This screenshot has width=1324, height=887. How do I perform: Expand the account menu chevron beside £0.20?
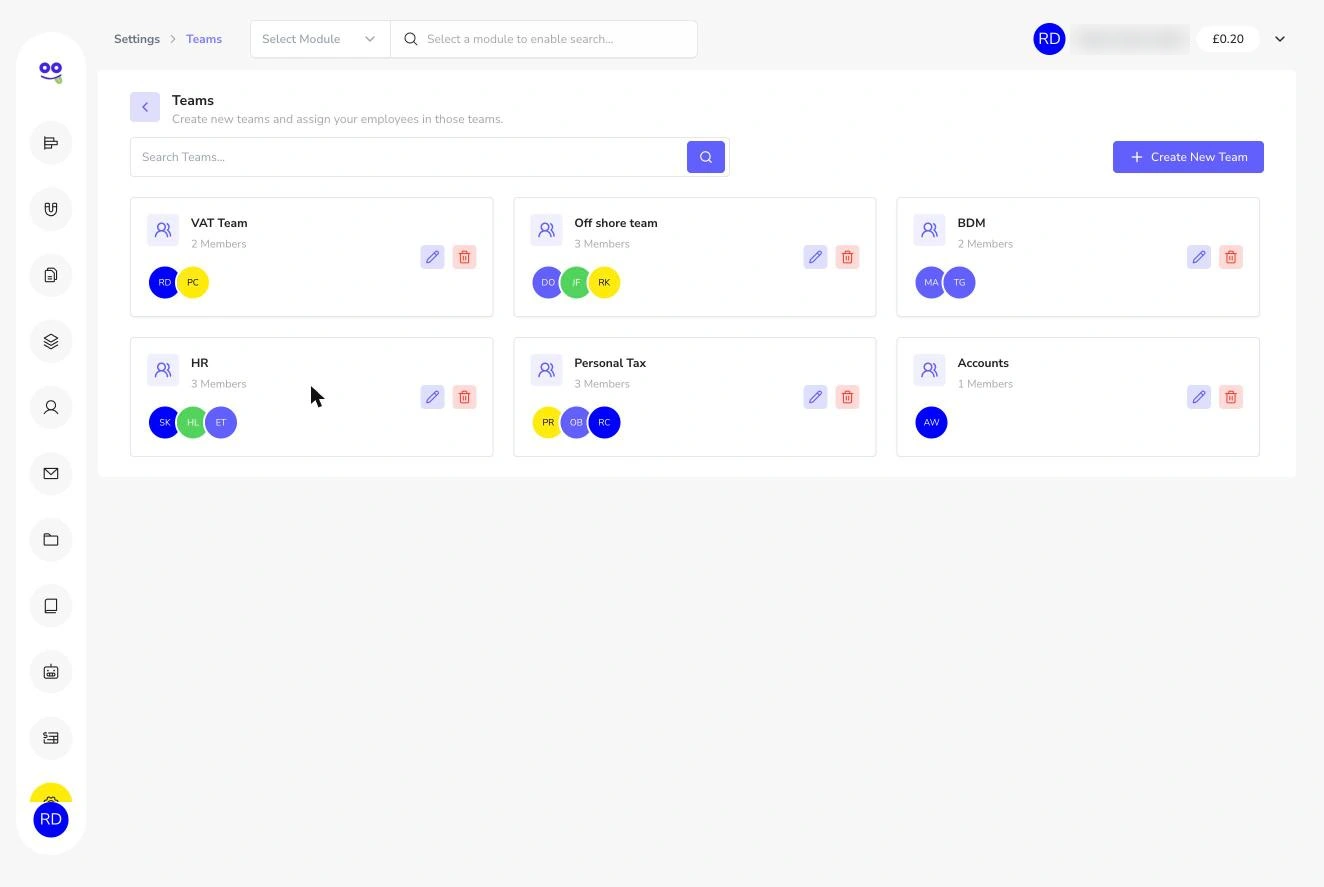pyautogui.click(x=1280, y=39)
